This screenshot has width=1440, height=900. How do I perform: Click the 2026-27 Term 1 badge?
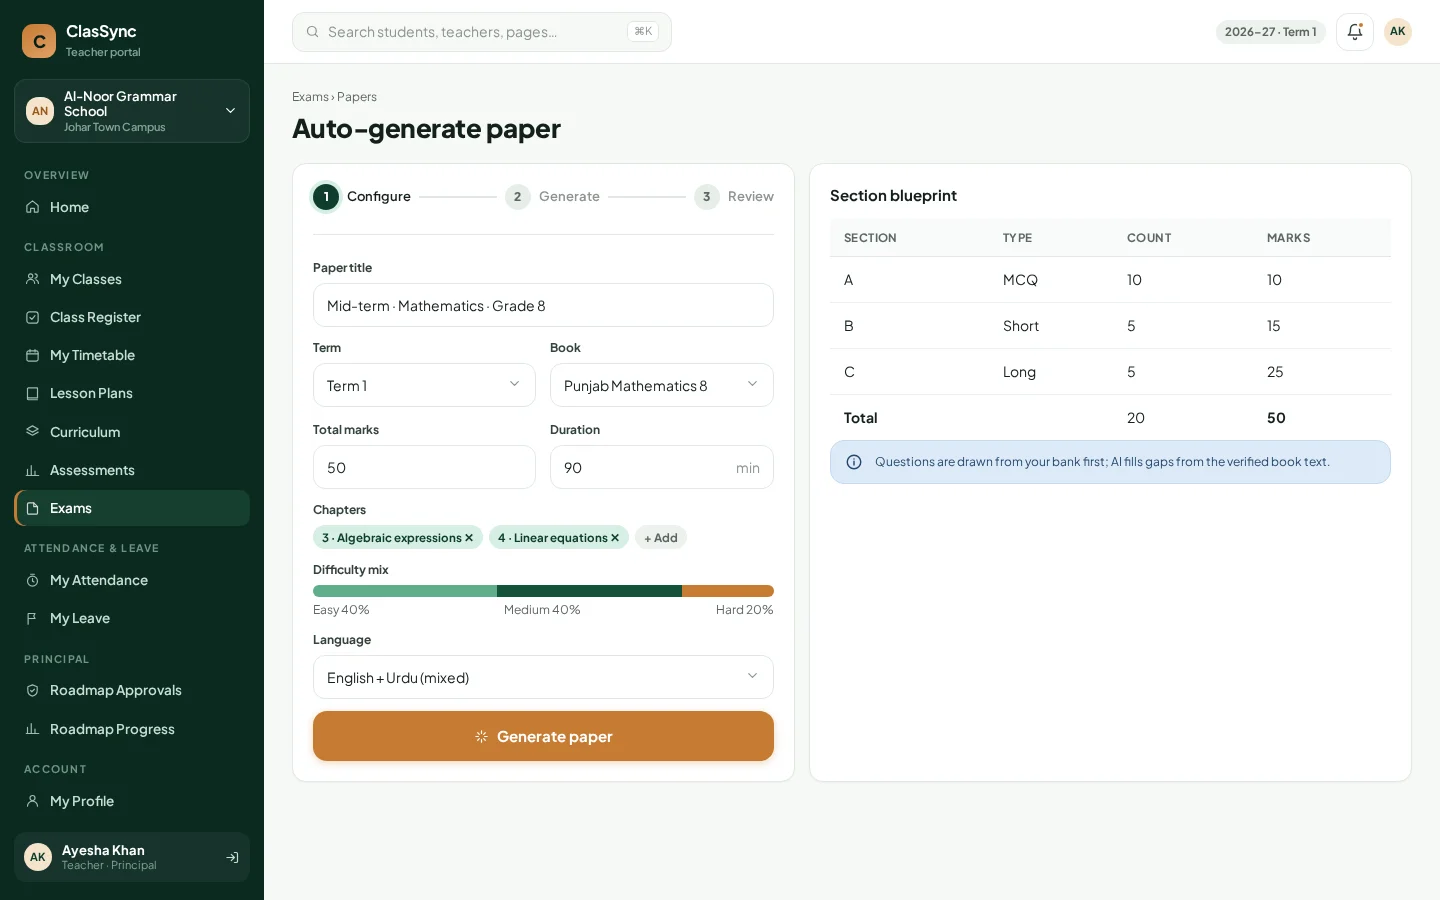tap(1271, 32)
